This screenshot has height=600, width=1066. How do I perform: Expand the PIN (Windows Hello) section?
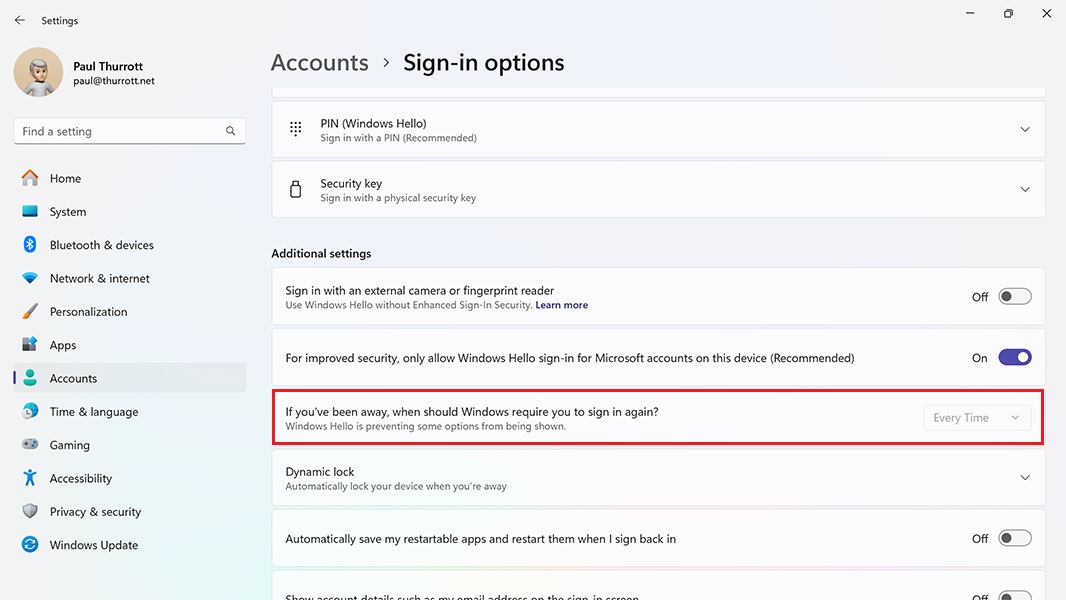1024,130
